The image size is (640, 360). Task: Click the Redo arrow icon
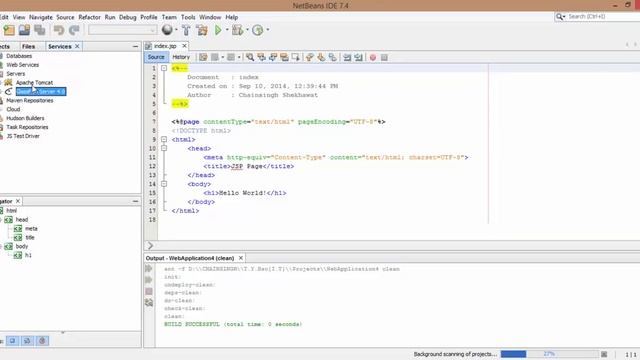click(74, 30)
